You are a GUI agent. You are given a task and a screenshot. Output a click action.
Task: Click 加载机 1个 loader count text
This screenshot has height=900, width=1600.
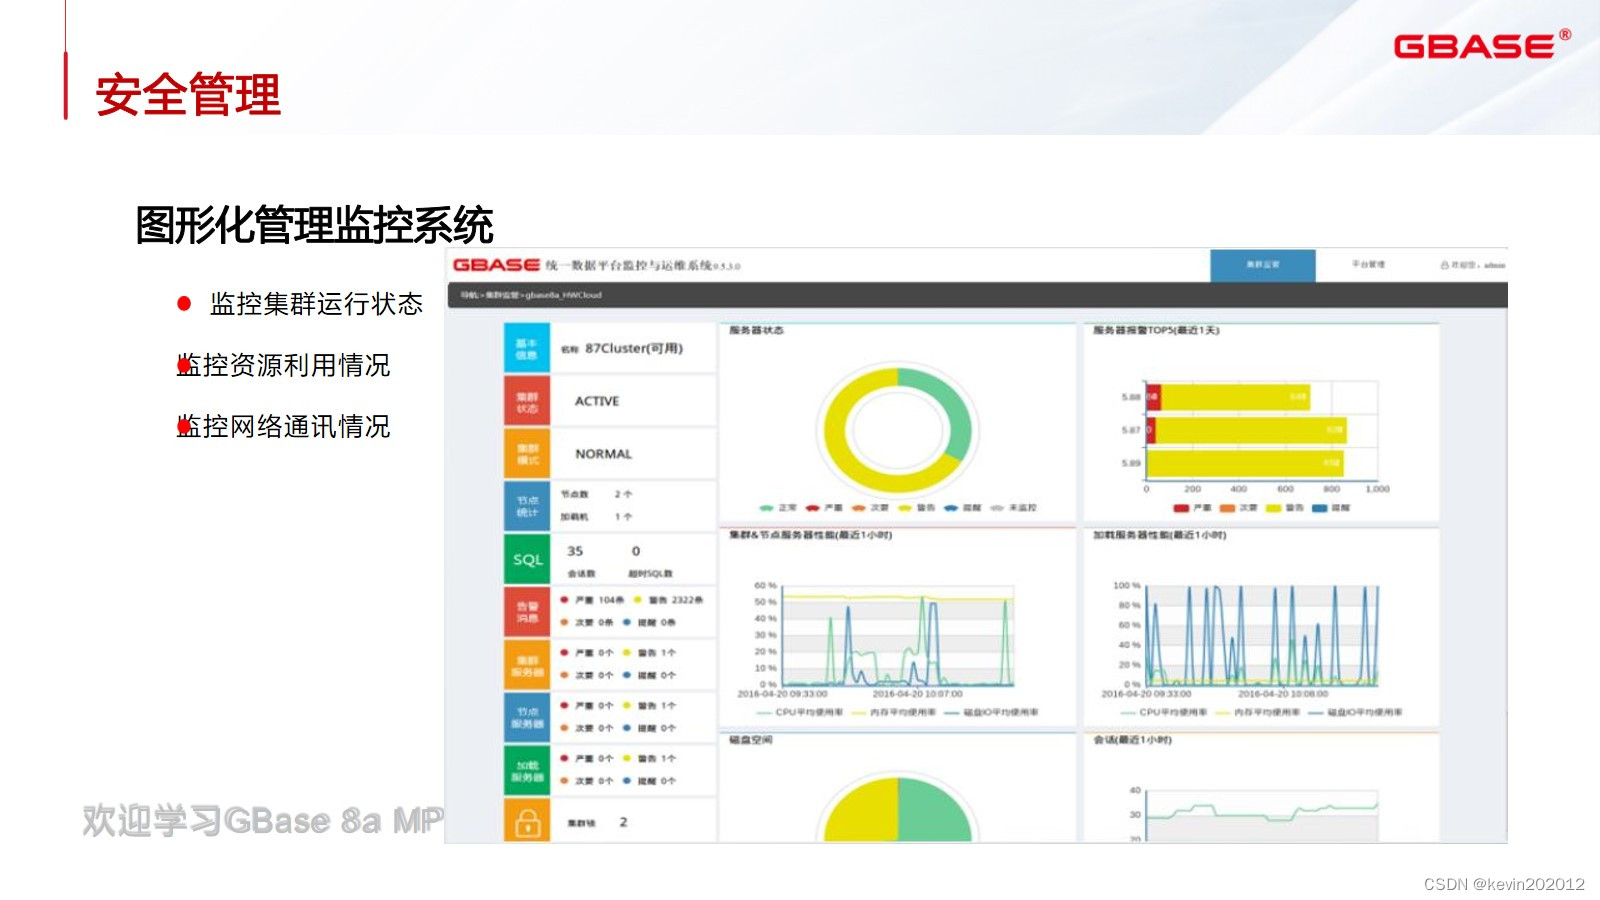(x=596, y=517)
